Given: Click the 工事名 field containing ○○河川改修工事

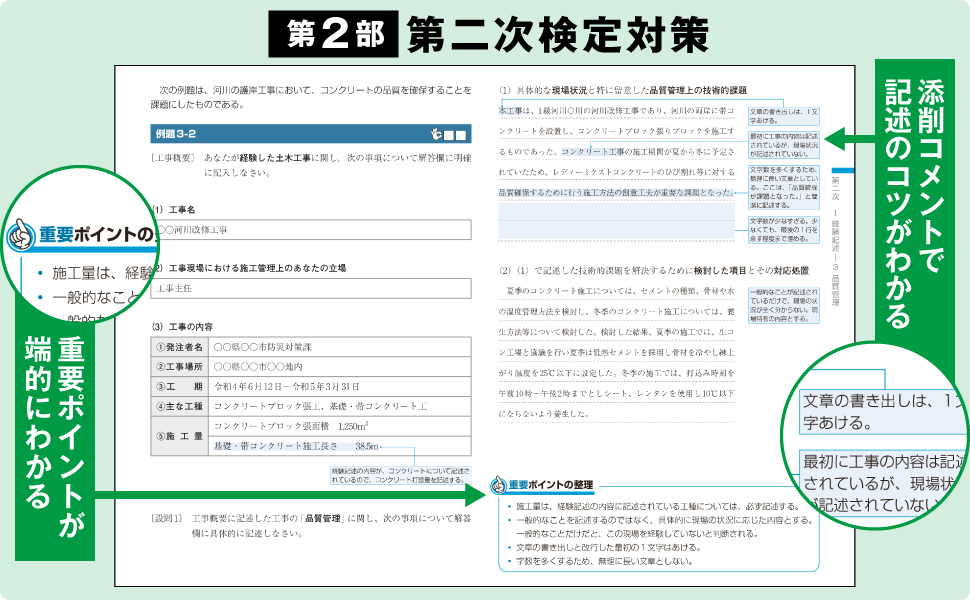Looking at the screenshot, I should tap(310, 230).
